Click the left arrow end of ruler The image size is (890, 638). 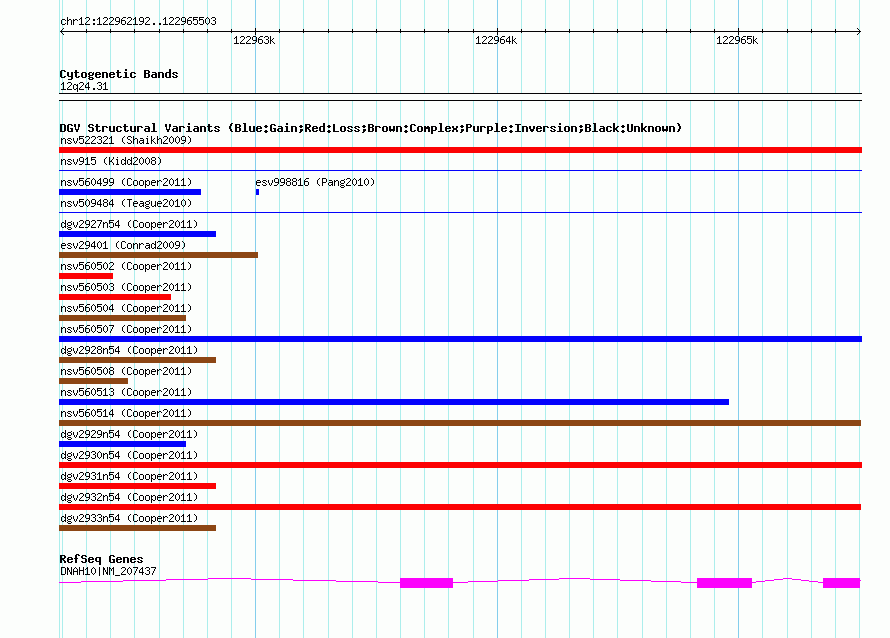click(62, 31)
